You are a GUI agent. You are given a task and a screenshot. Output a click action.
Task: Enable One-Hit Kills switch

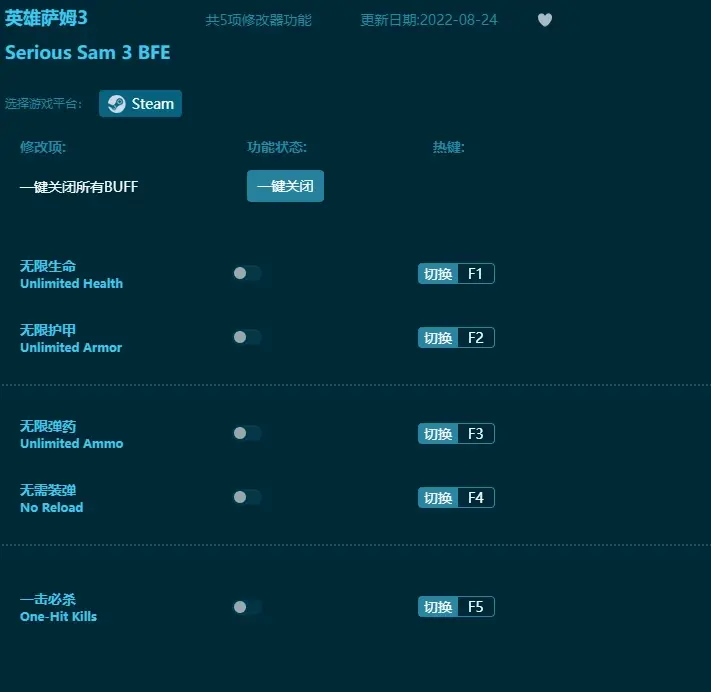[247, 607]
